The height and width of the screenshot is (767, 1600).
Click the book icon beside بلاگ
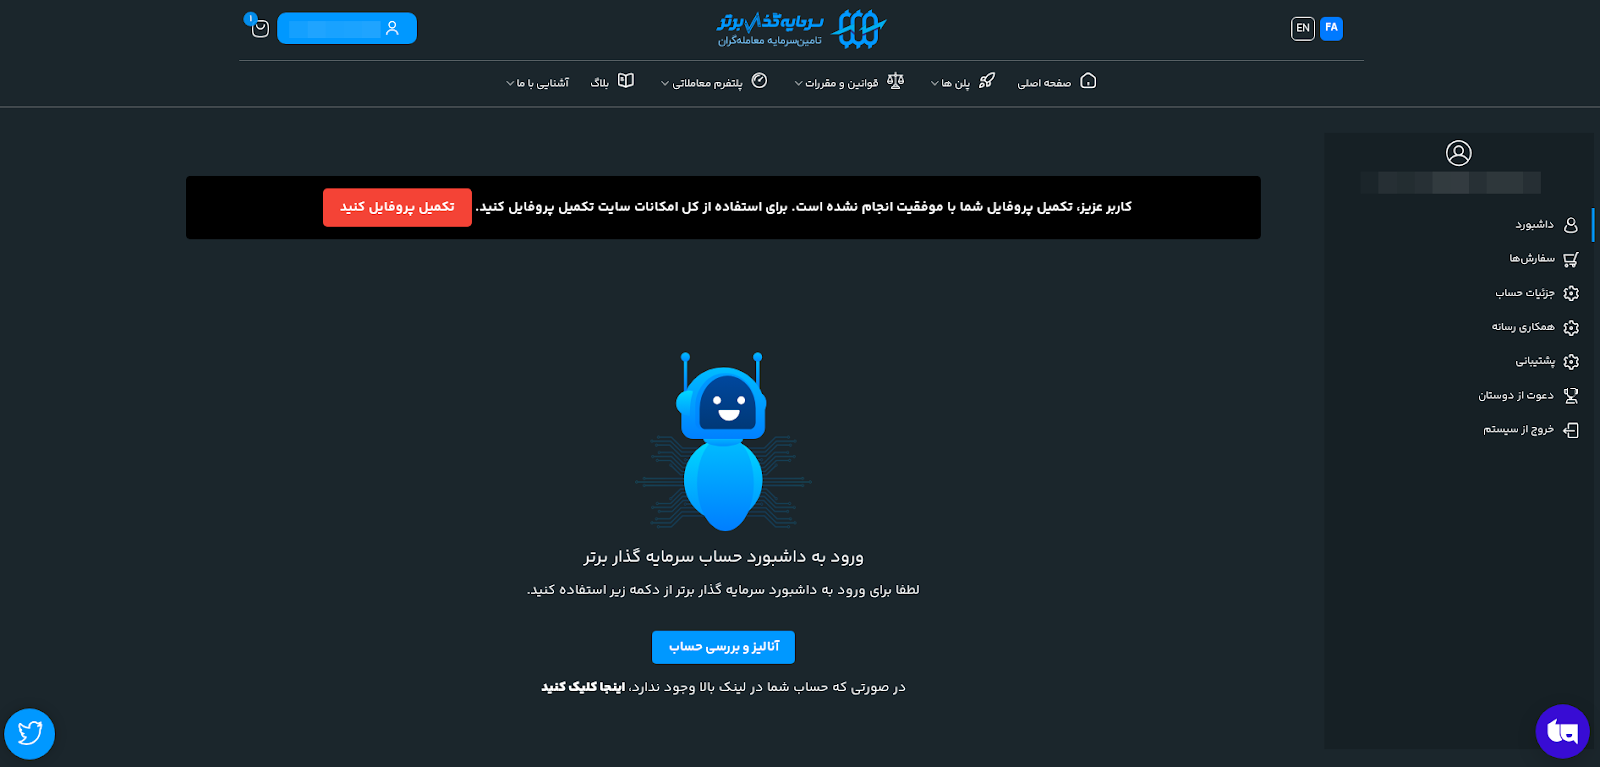pyautogui.click(x=626, y=81)
